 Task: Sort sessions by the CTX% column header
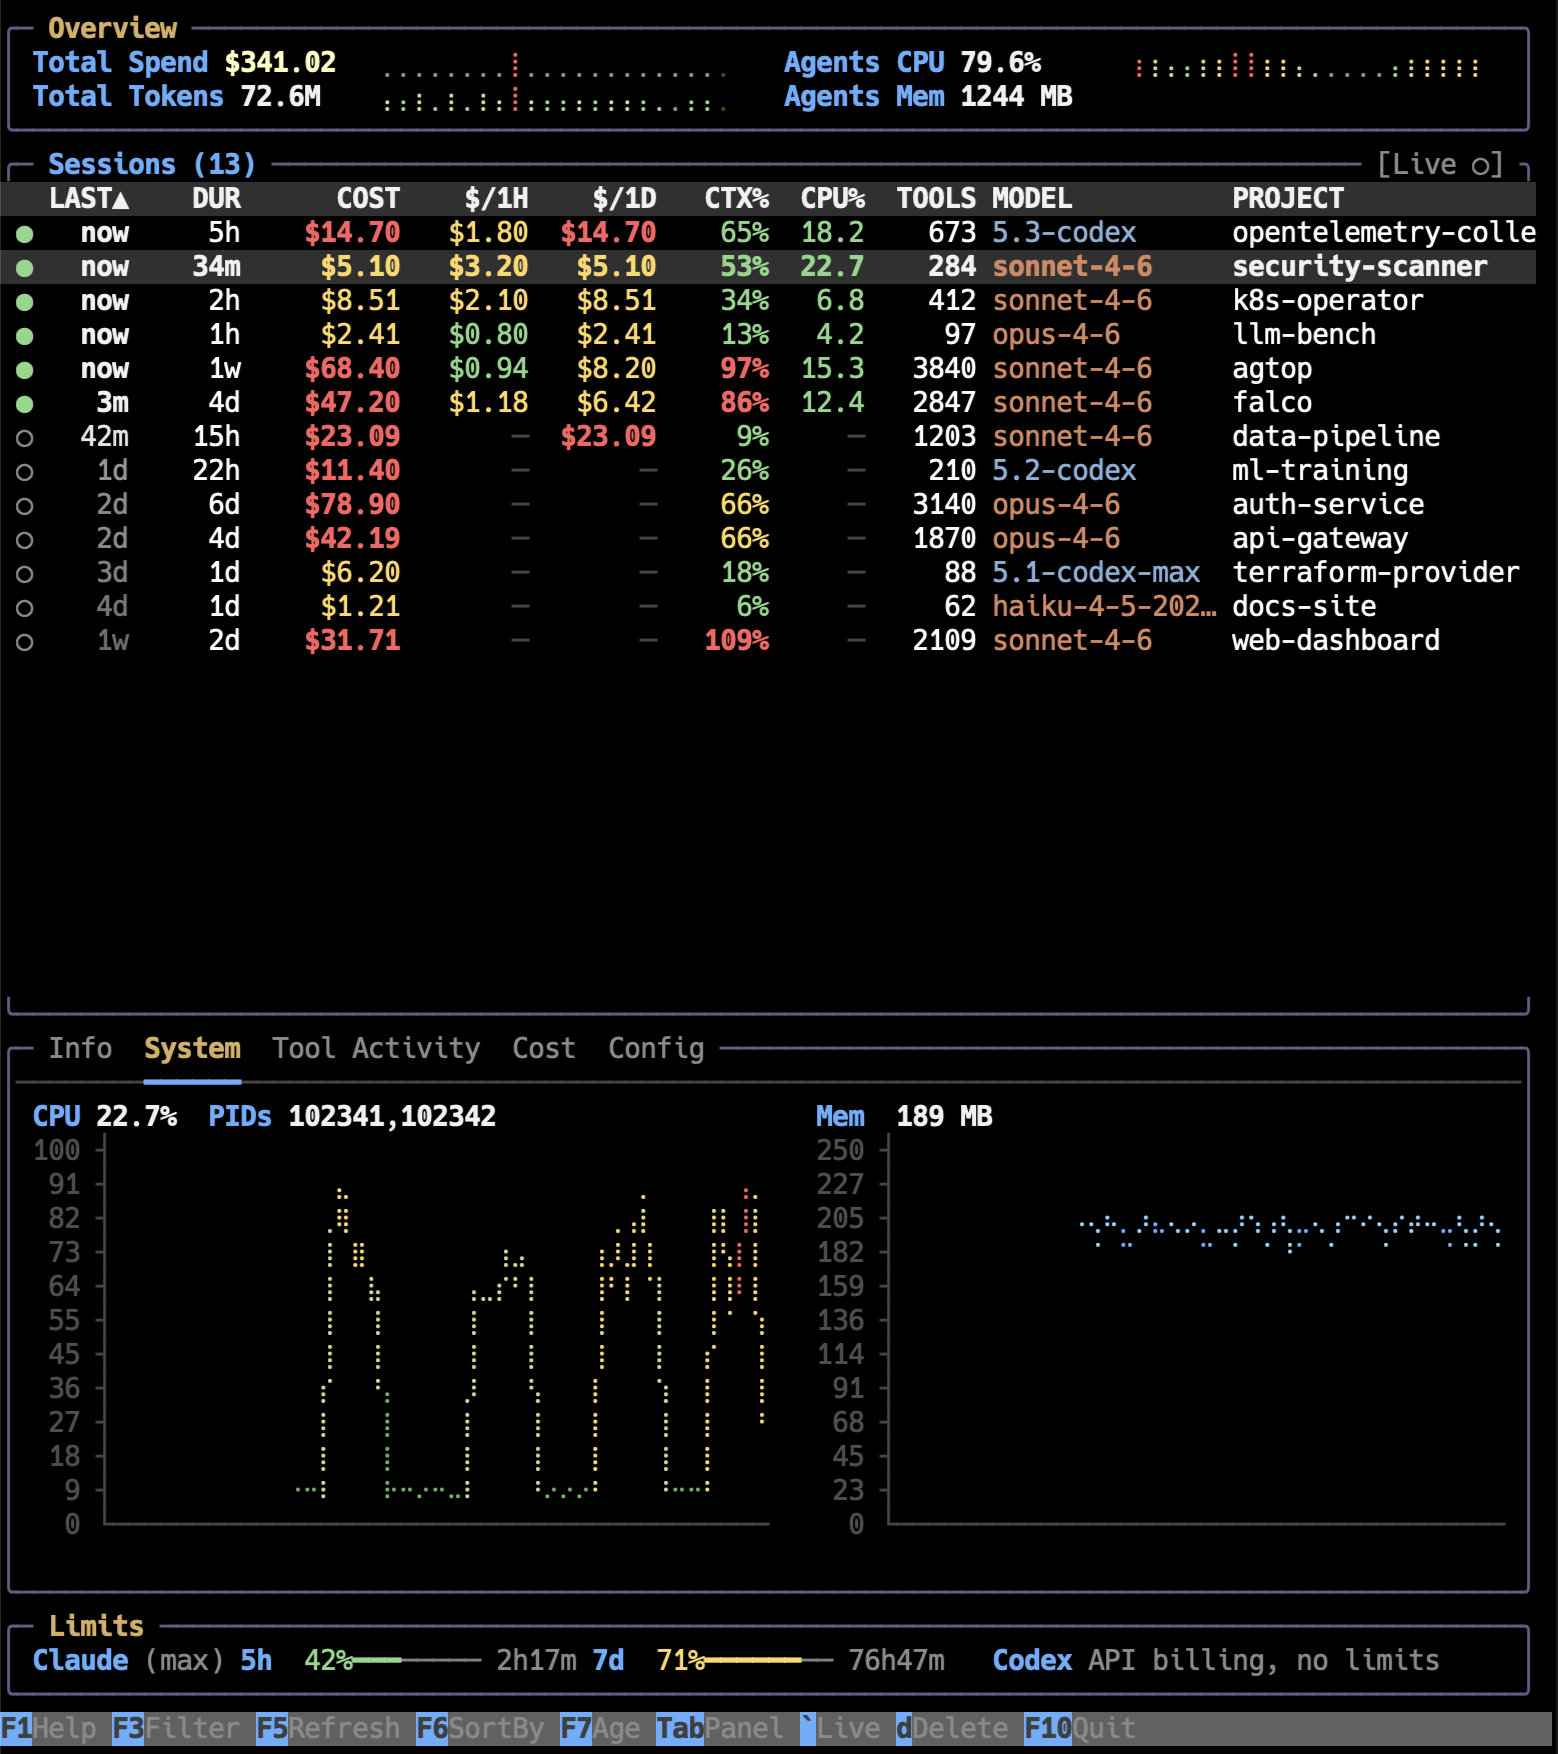tap(737, 198)
